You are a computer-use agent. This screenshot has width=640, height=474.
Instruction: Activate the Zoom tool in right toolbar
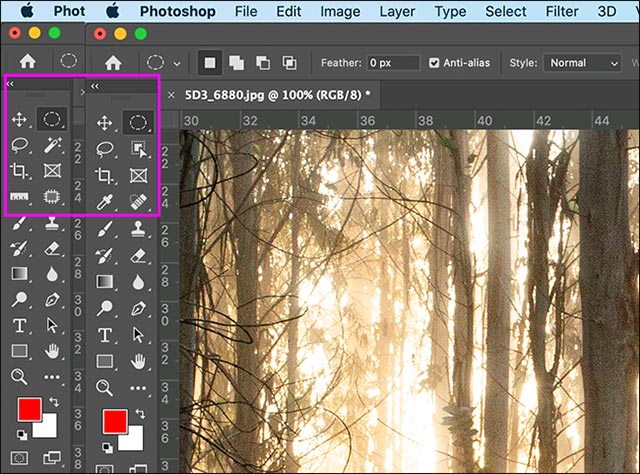point(103,385)
